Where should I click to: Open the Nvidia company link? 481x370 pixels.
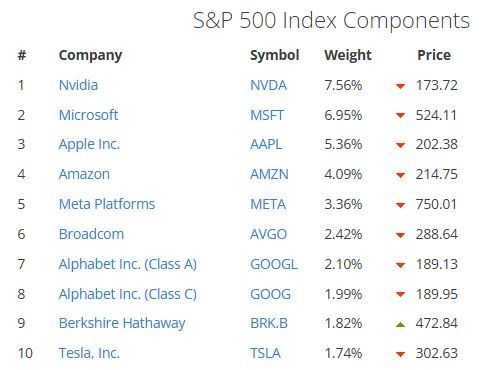pos(78,85)
